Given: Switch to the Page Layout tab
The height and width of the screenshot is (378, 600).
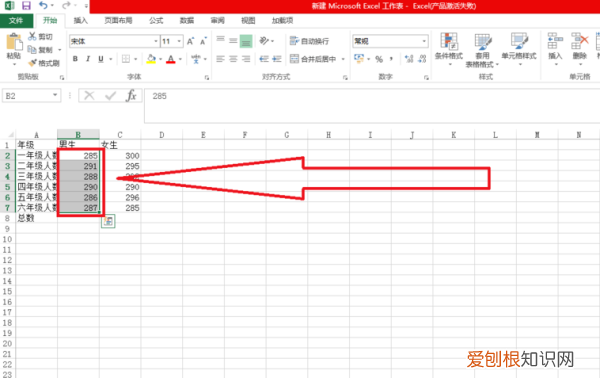Looking at the screenshot, I should 118,21.
